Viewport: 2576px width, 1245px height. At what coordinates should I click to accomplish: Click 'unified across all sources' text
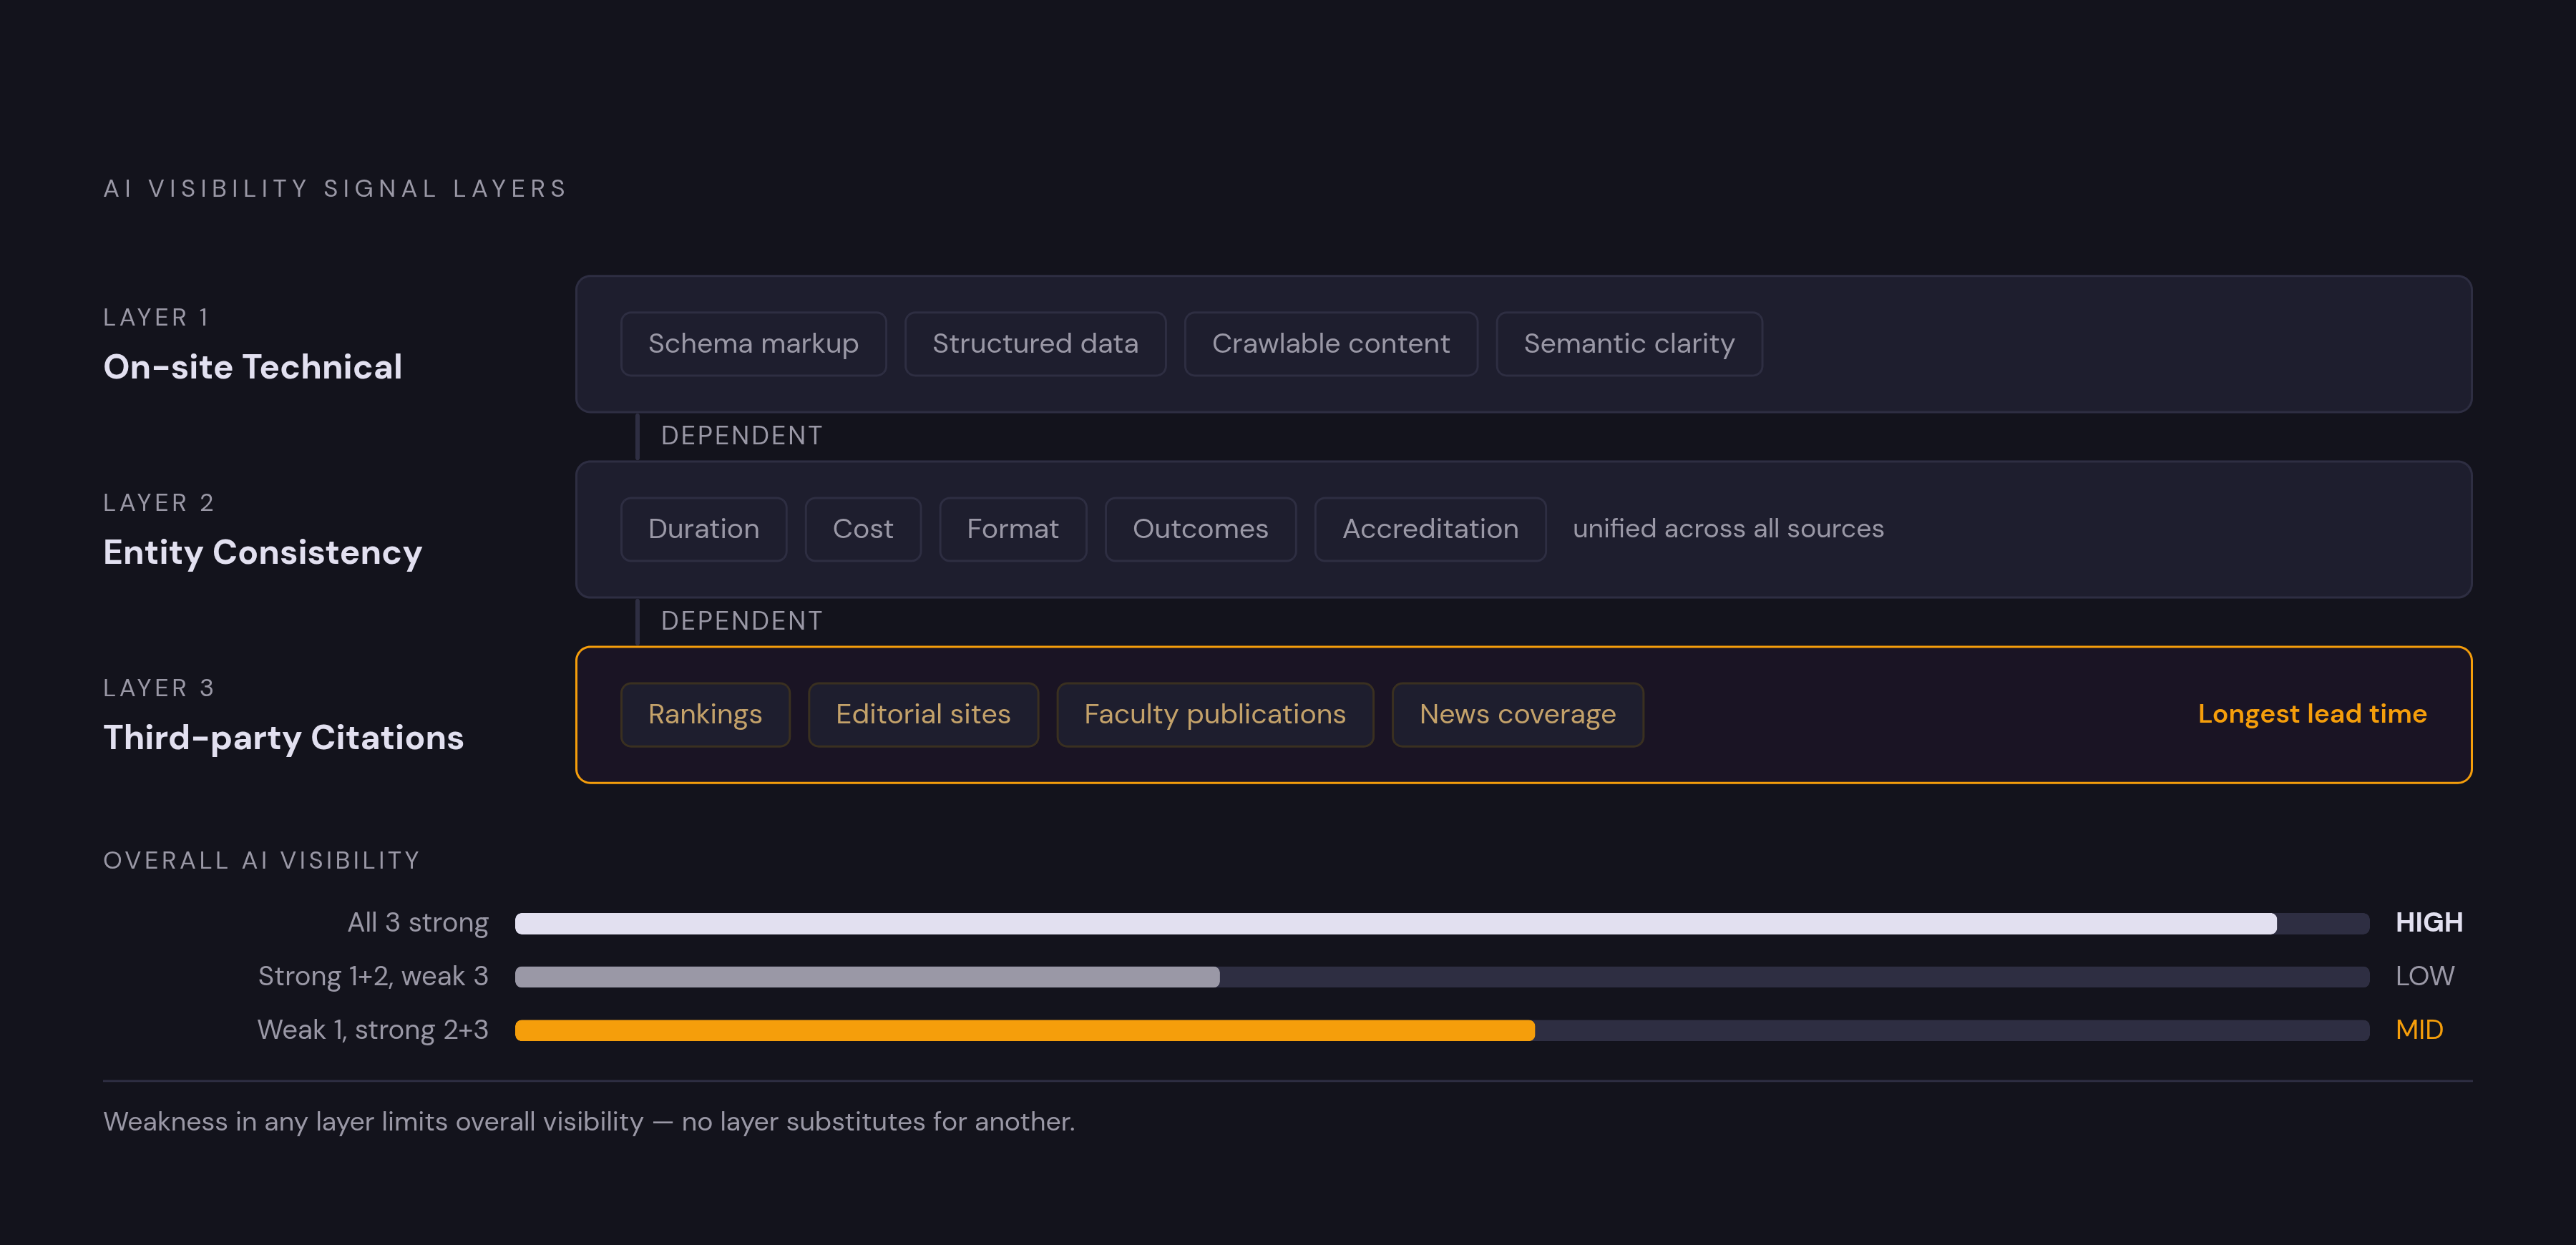pyautogui.click(x=1728, y=529)
